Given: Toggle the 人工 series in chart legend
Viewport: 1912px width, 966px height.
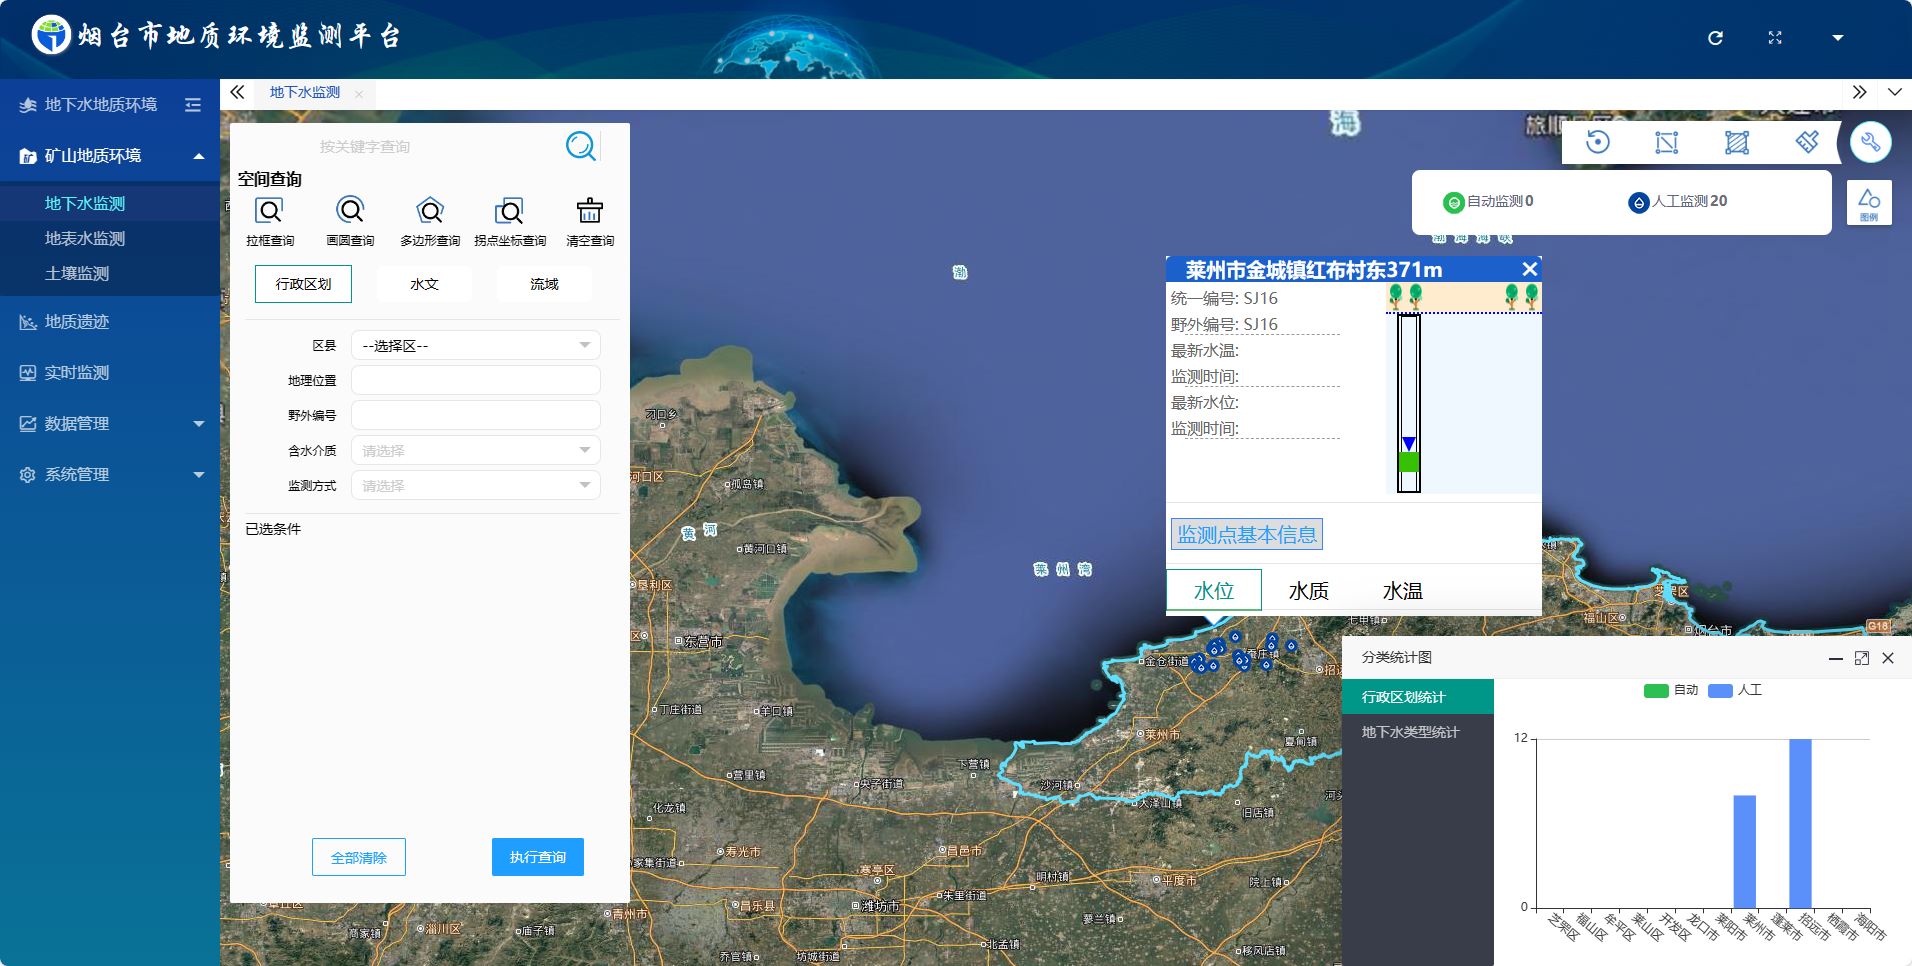Looking at the screenshot, I should 1735,690.
